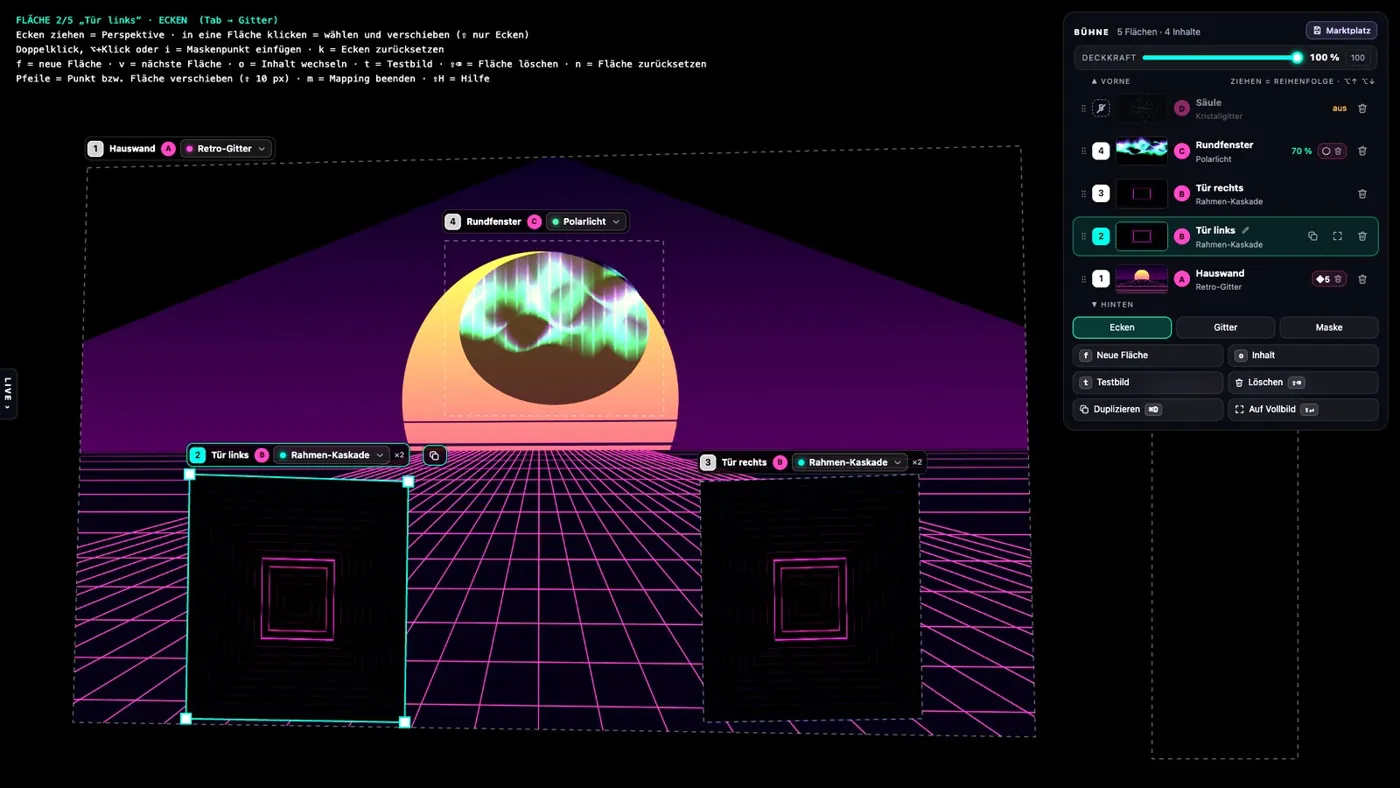1400x788 pixels.
Task: Click the number 1 badge in the Hauswand list row
Action: click(1101, 279)
